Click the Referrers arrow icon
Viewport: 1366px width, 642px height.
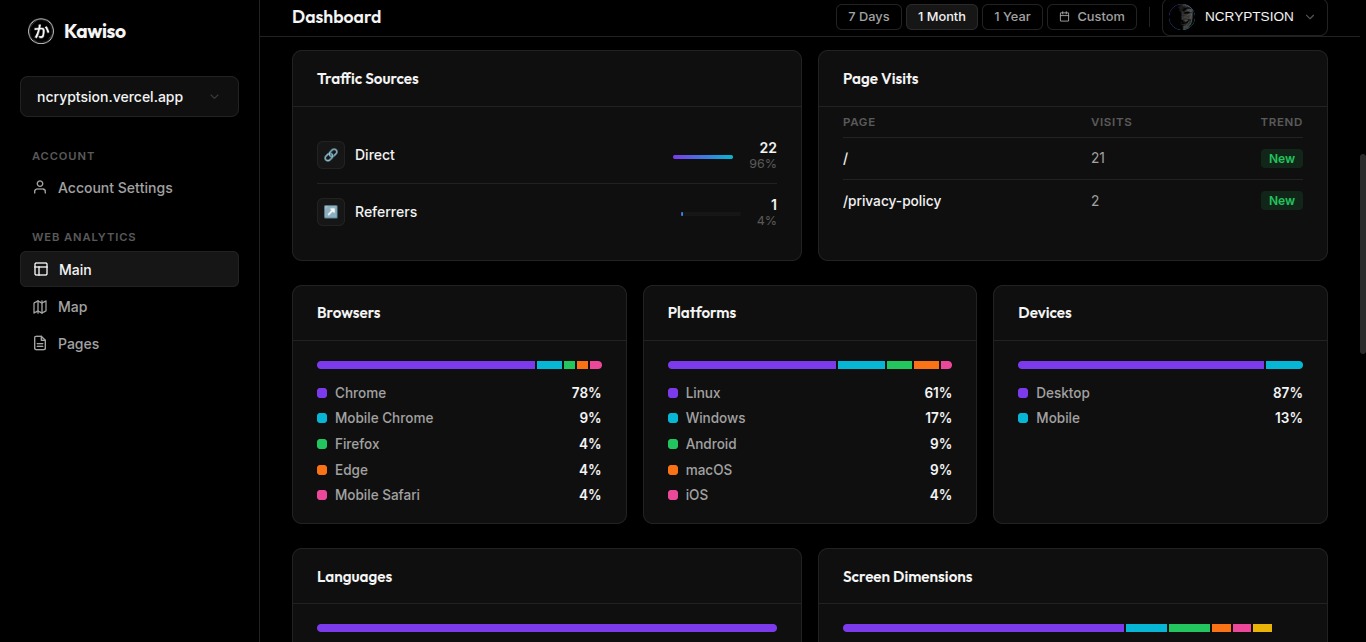point(330,211)
